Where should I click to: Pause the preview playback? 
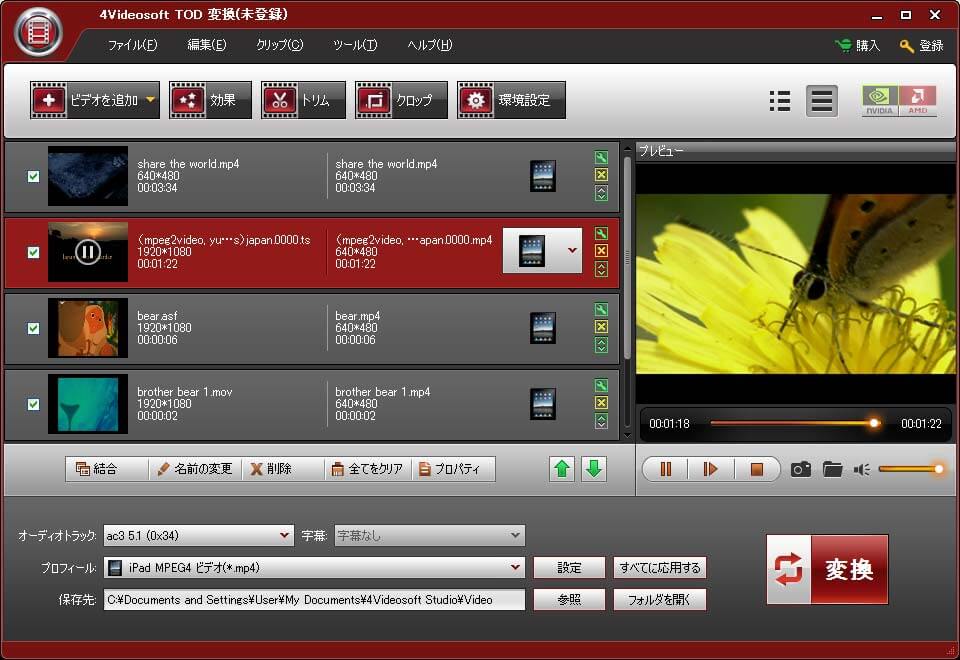[666, 470]
